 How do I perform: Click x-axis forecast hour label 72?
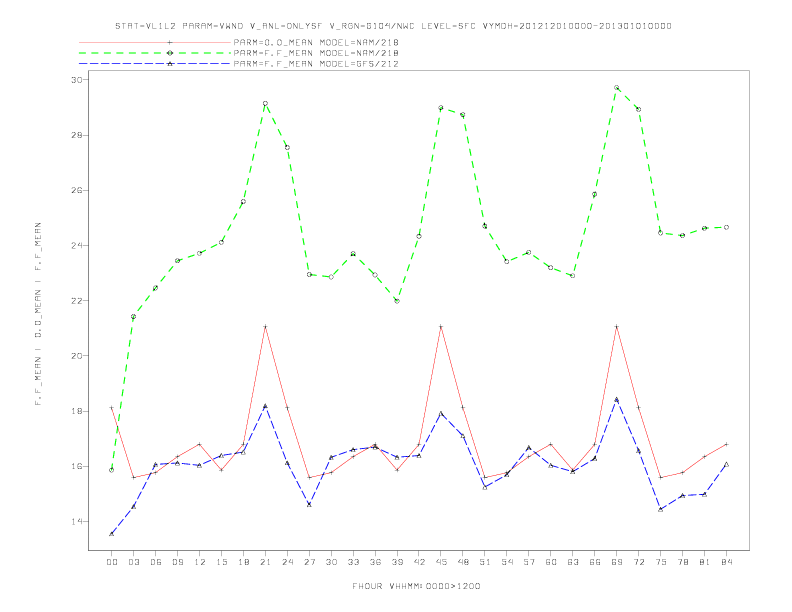[638, 562]
